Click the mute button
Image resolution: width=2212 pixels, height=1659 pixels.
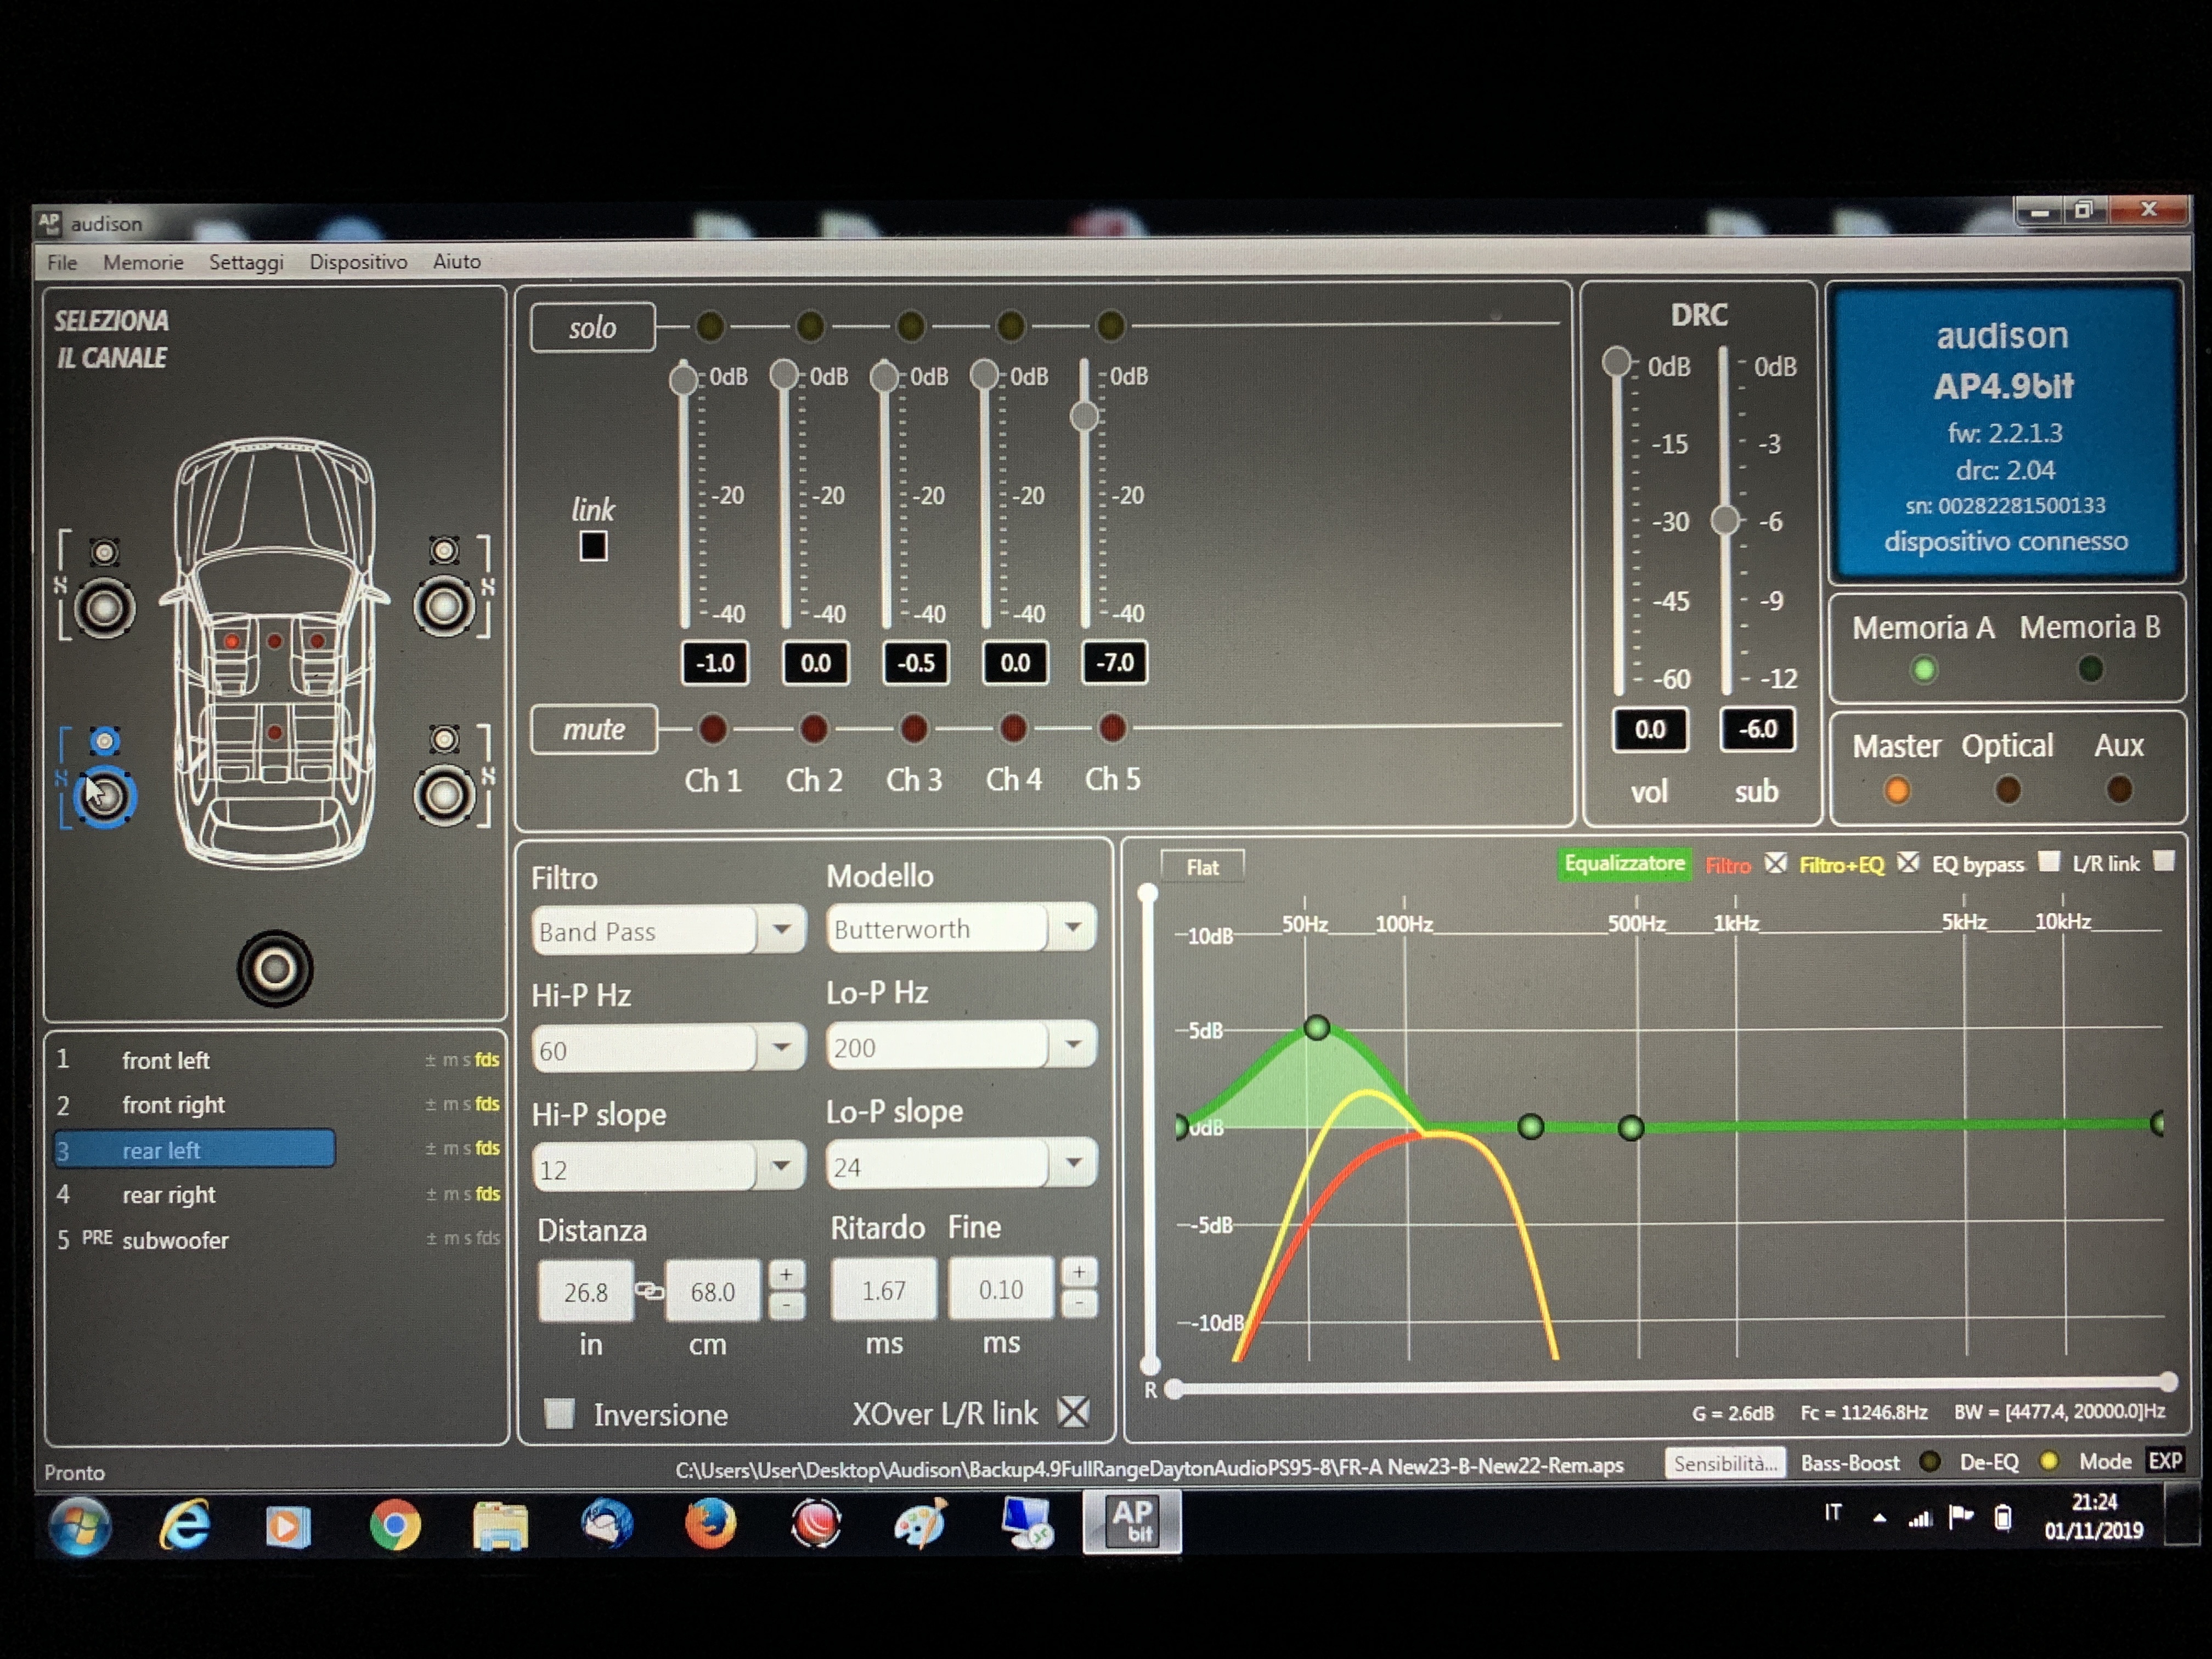(x=593, y=729)
